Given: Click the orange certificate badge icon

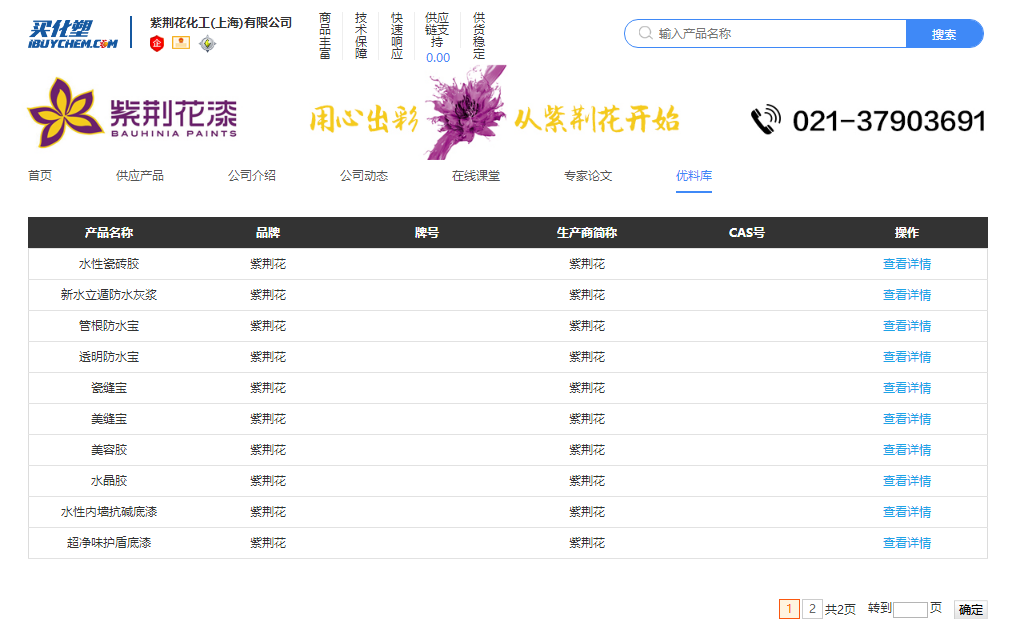Looking at the screenshot, I should click(x=181, y=43).
